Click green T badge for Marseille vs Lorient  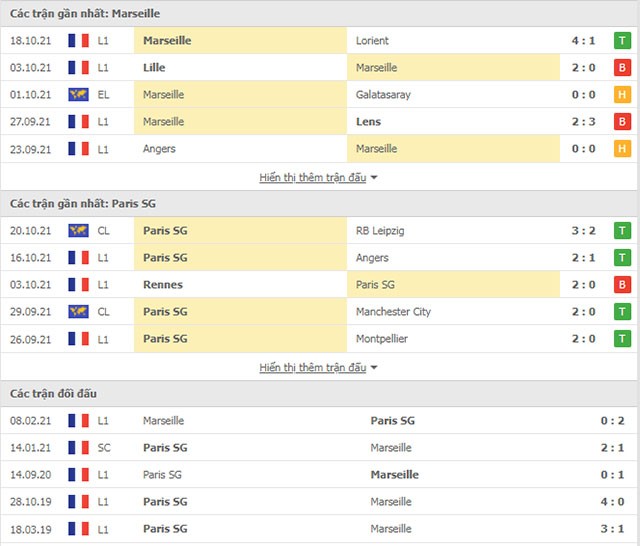coord(622,40)
